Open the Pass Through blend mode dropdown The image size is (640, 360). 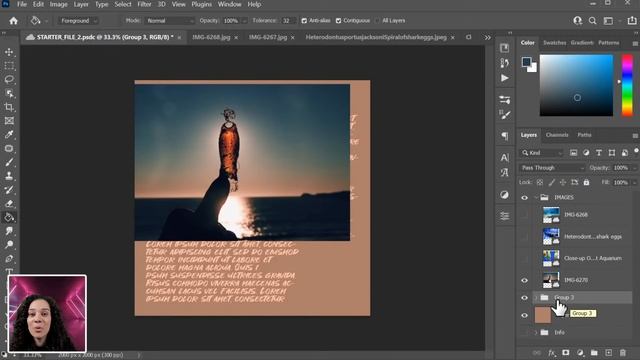552,168
